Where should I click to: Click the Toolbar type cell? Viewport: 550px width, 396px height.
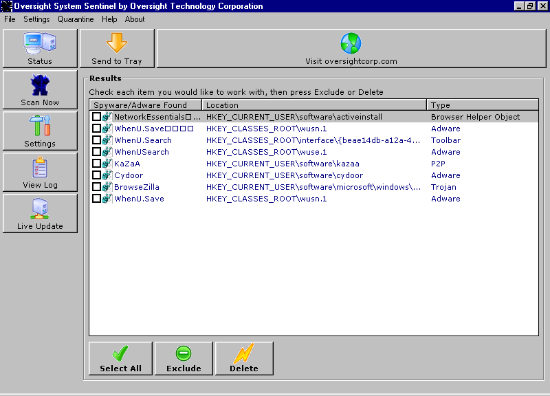point(446,140)
